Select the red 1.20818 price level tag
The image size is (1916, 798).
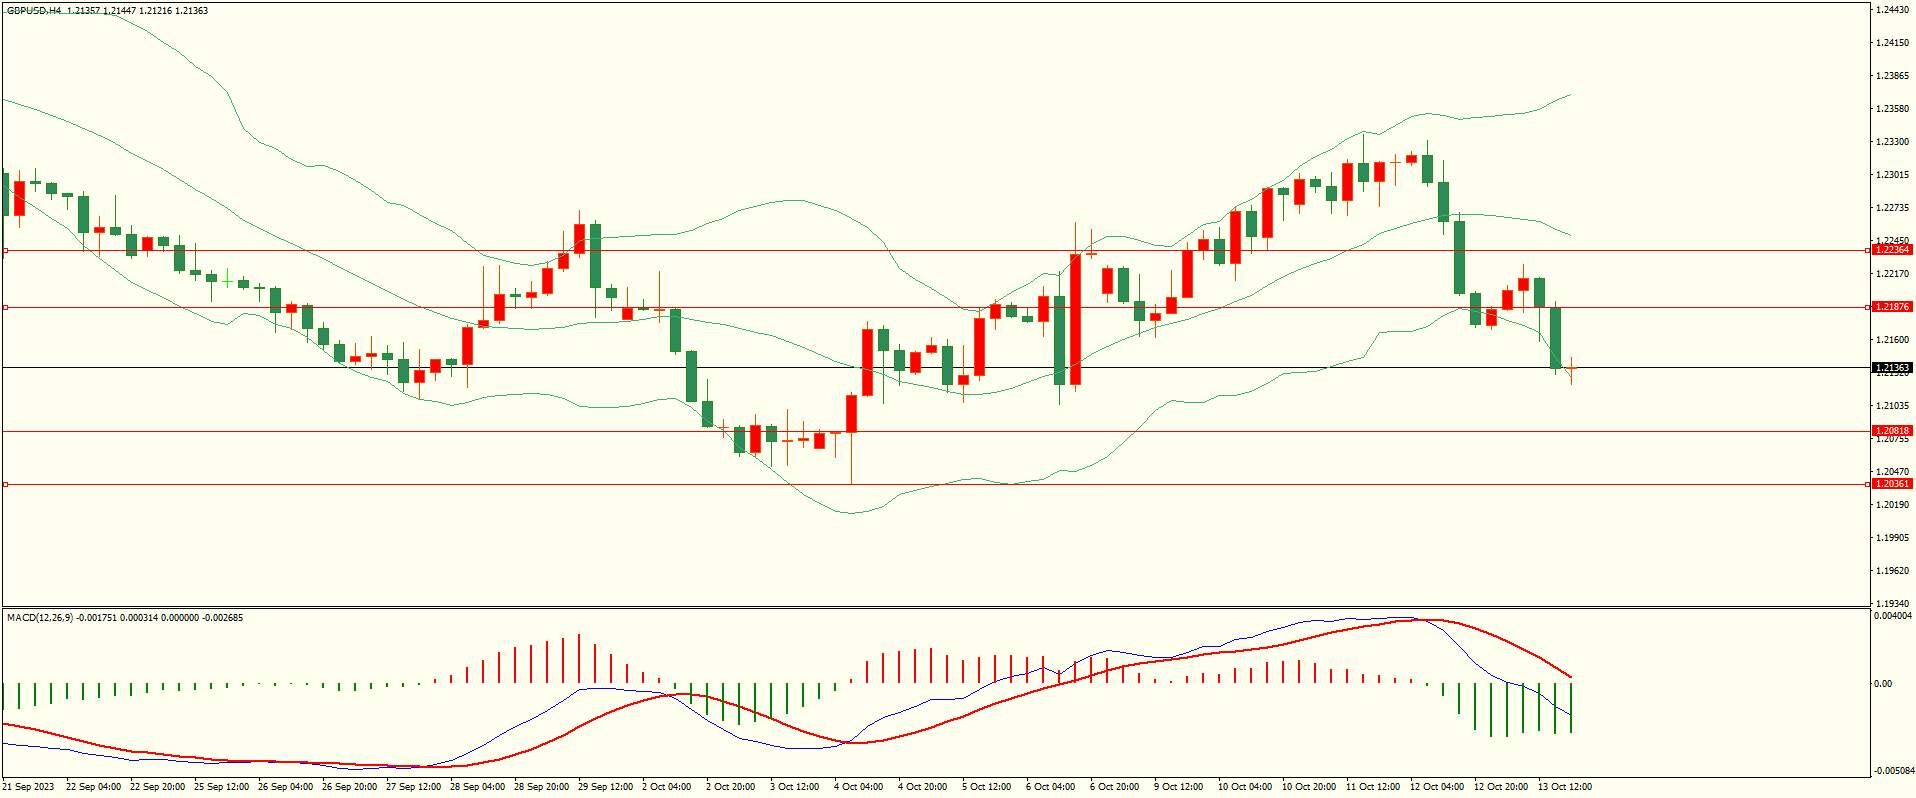pyautogui.click(x=1892, y=431)
